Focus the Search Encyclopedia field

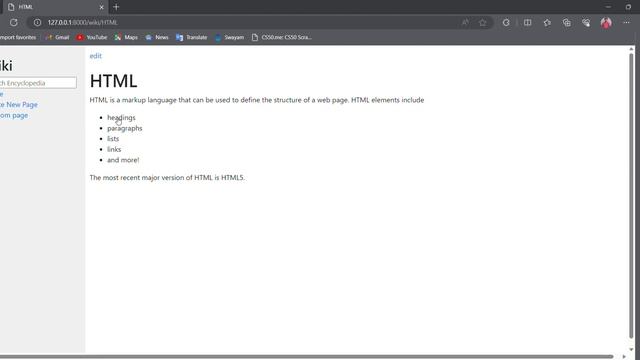38,83
